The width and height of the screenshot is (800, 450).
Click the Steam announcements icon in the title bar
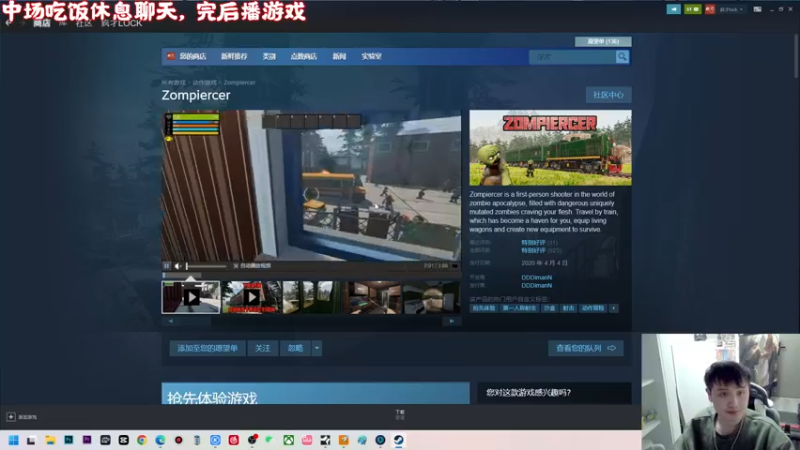pyautogui.click(x=673, y=9)
